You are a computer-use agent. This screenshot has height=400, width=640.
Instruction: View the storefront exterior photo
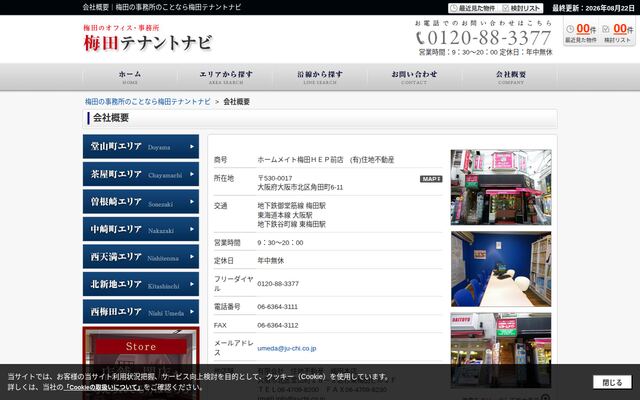(501, 187)
